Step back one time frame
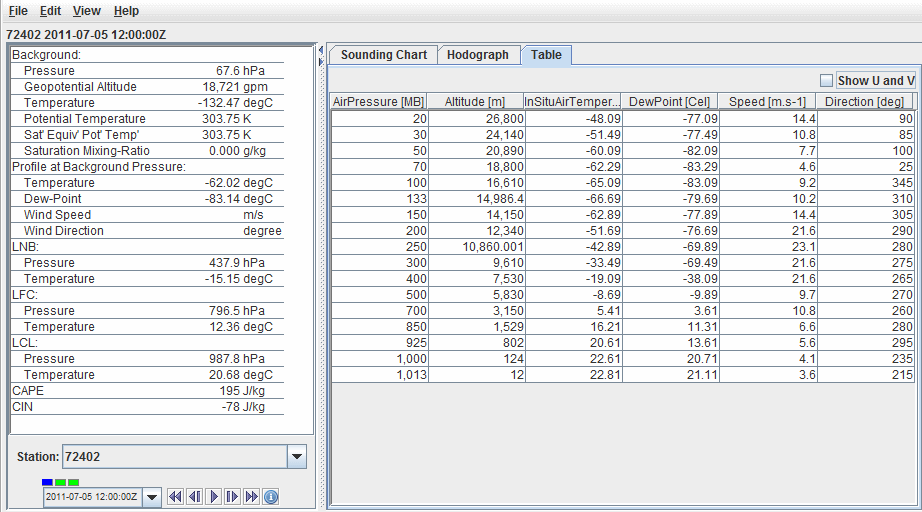 coord(195,497)
